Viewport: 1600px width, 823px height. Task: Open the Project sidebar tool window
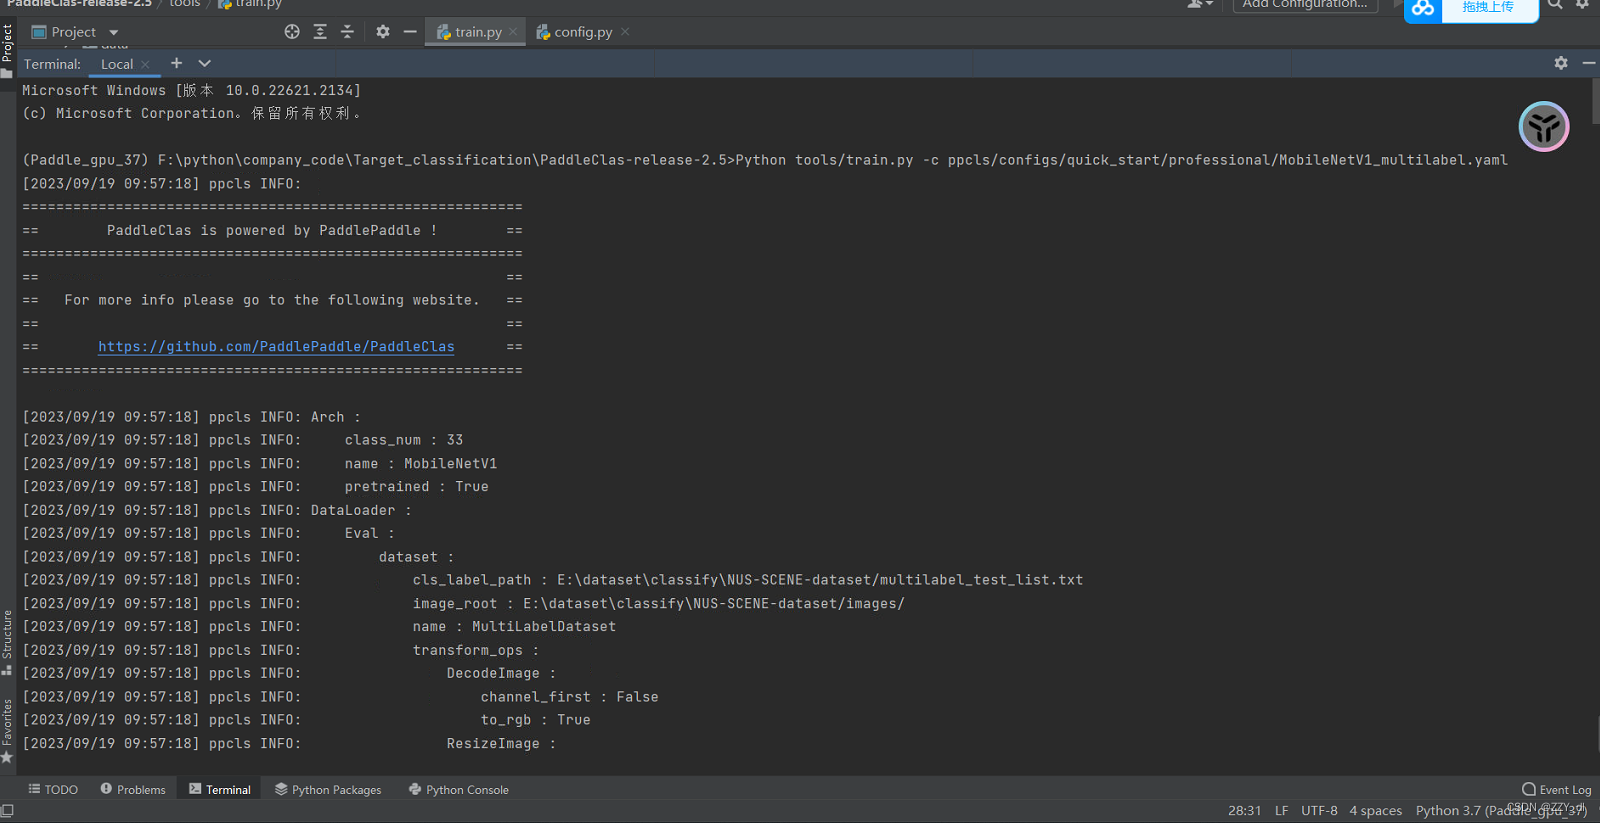tap(7, 50)
